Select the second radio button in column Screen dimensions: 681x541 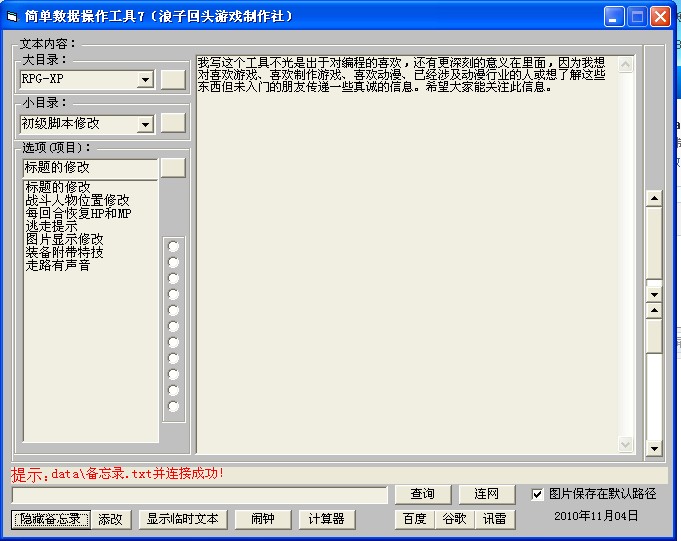(x=173, y=262)
